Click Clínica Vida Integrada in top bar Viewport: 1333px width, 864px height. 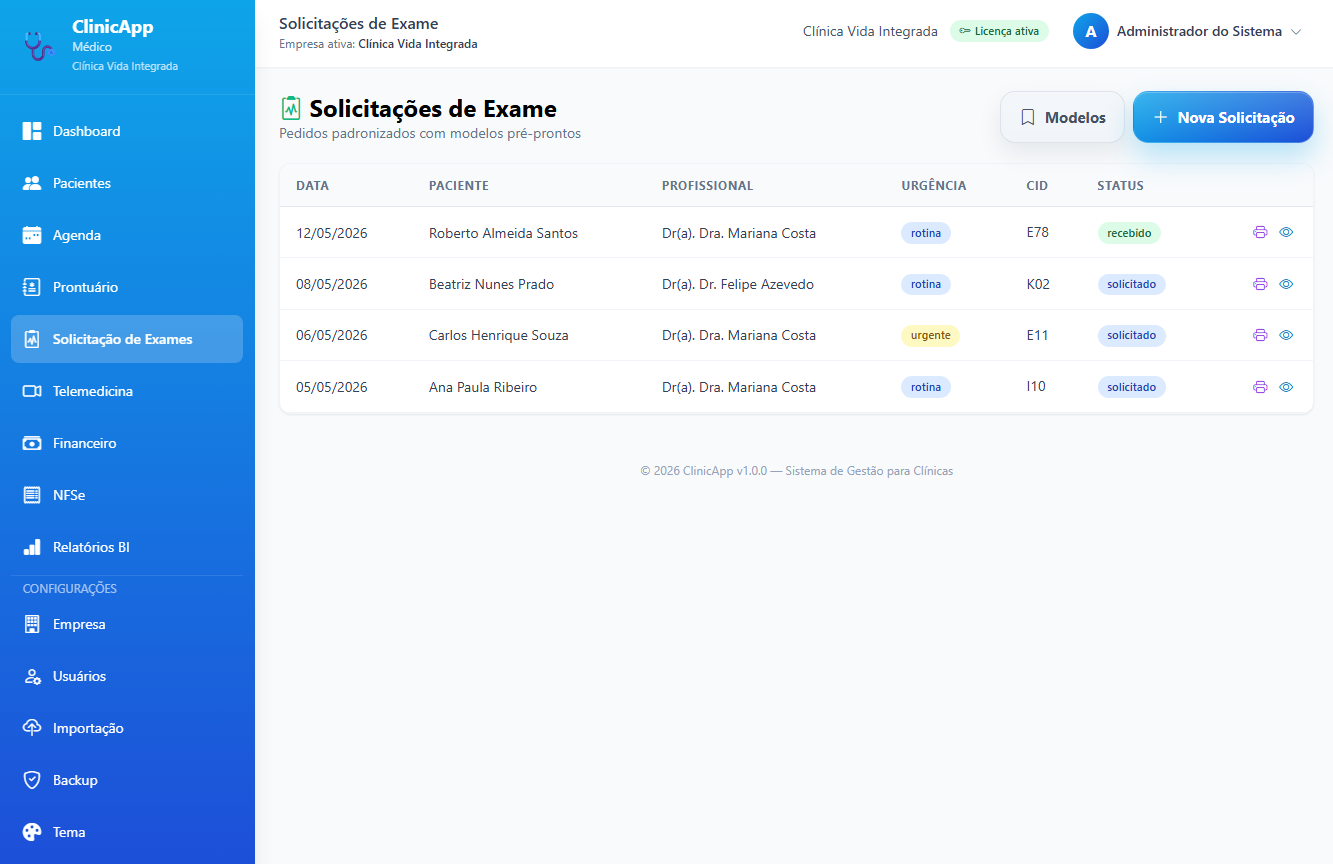pos(870,31)
